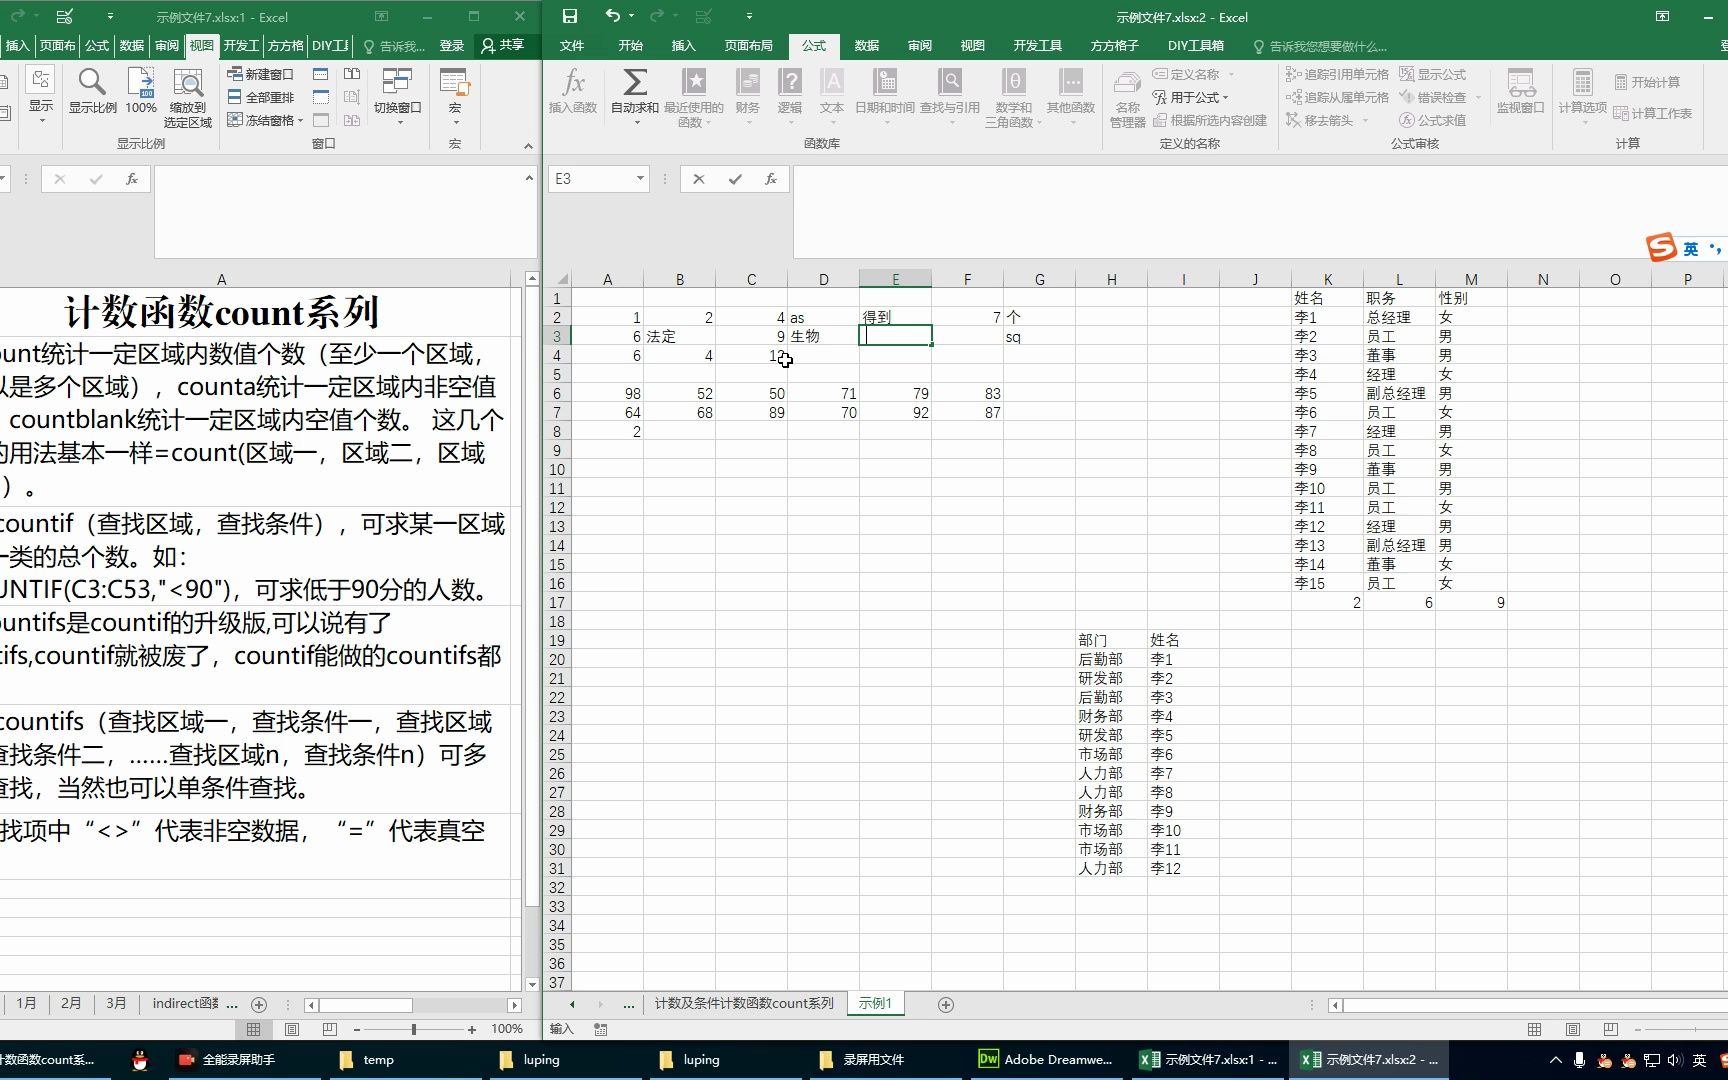
Task: Open the Recently Used functions icon
Action: [694, 82]
